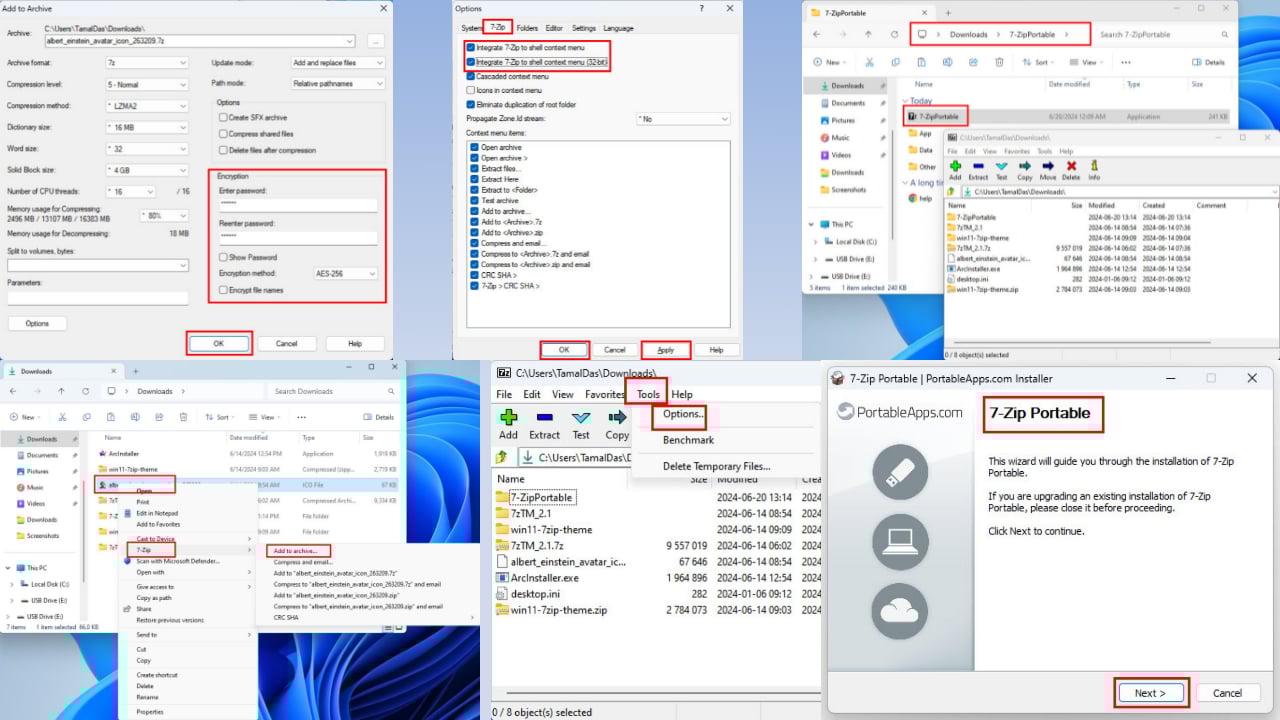This screenshot has height=720, width=1280.
Task: Open the Compression method dropdown showing LZMA2
Action: 147,105
